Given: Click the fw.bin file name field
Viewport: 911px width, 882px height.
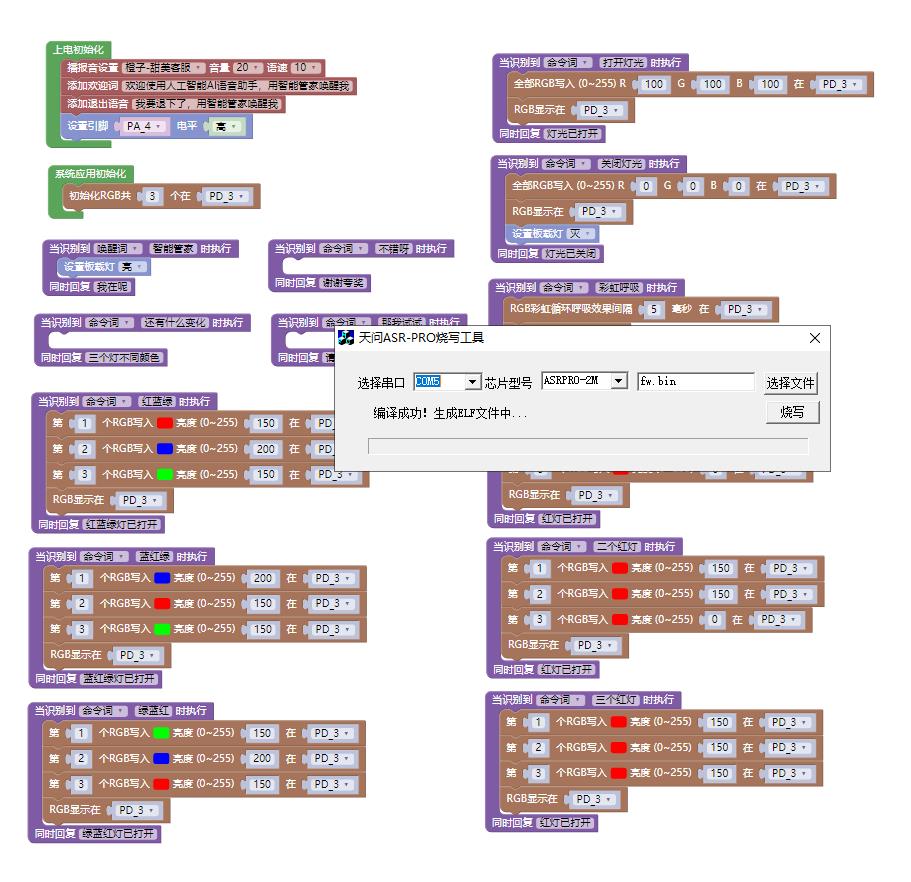Looking at the screenshot, I should [695, 381].
